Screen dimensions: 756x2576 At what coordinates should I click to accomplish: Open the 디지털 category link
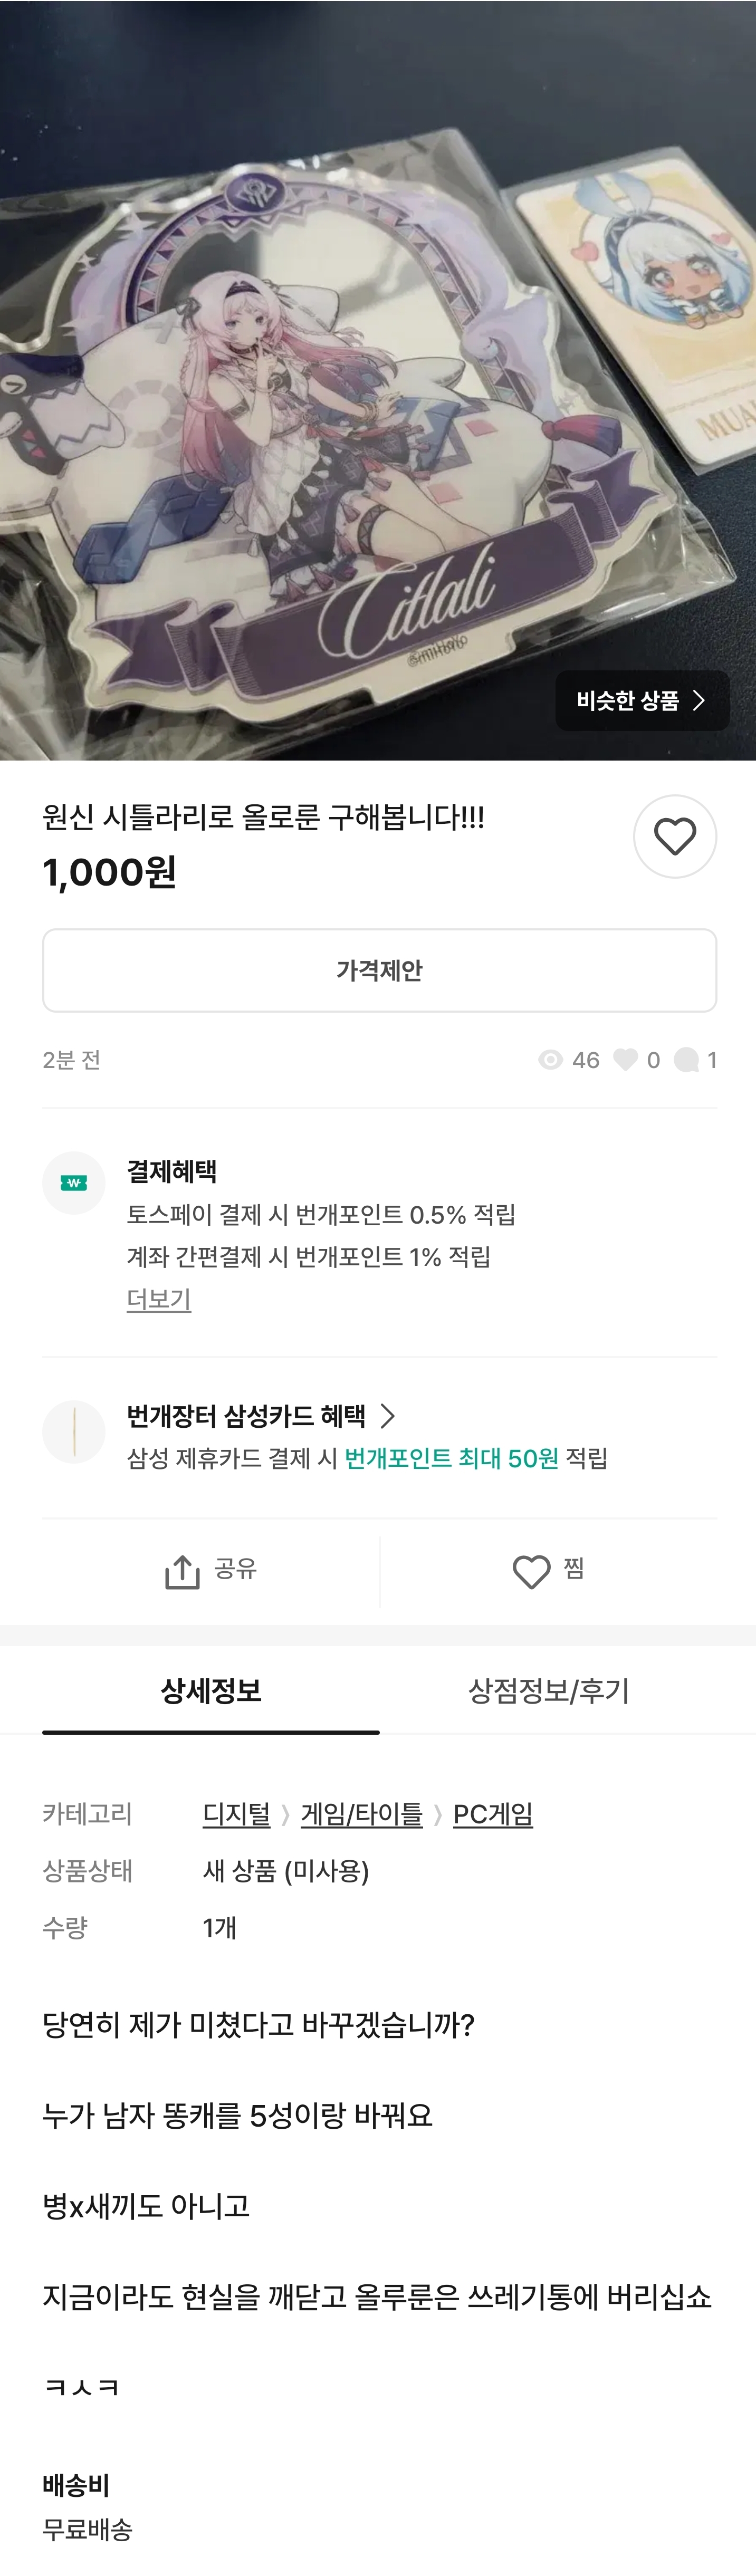[x=236, y=1814]
